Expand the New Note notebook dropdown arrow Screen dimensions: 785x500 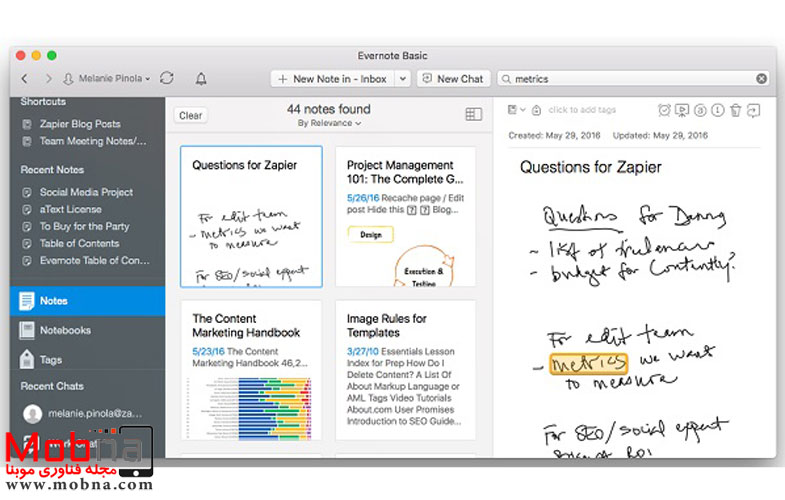click(402, 78)
